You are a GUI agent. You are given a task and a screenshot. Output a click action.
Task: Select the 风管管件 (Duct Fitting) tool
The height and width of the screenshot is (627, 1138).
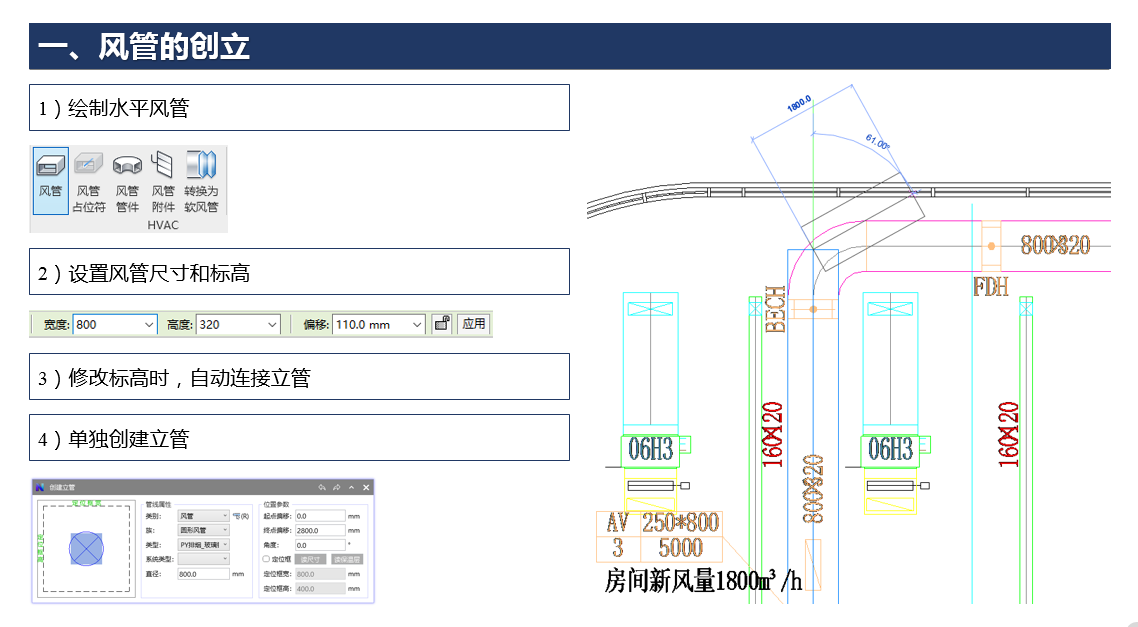[127, 181]
